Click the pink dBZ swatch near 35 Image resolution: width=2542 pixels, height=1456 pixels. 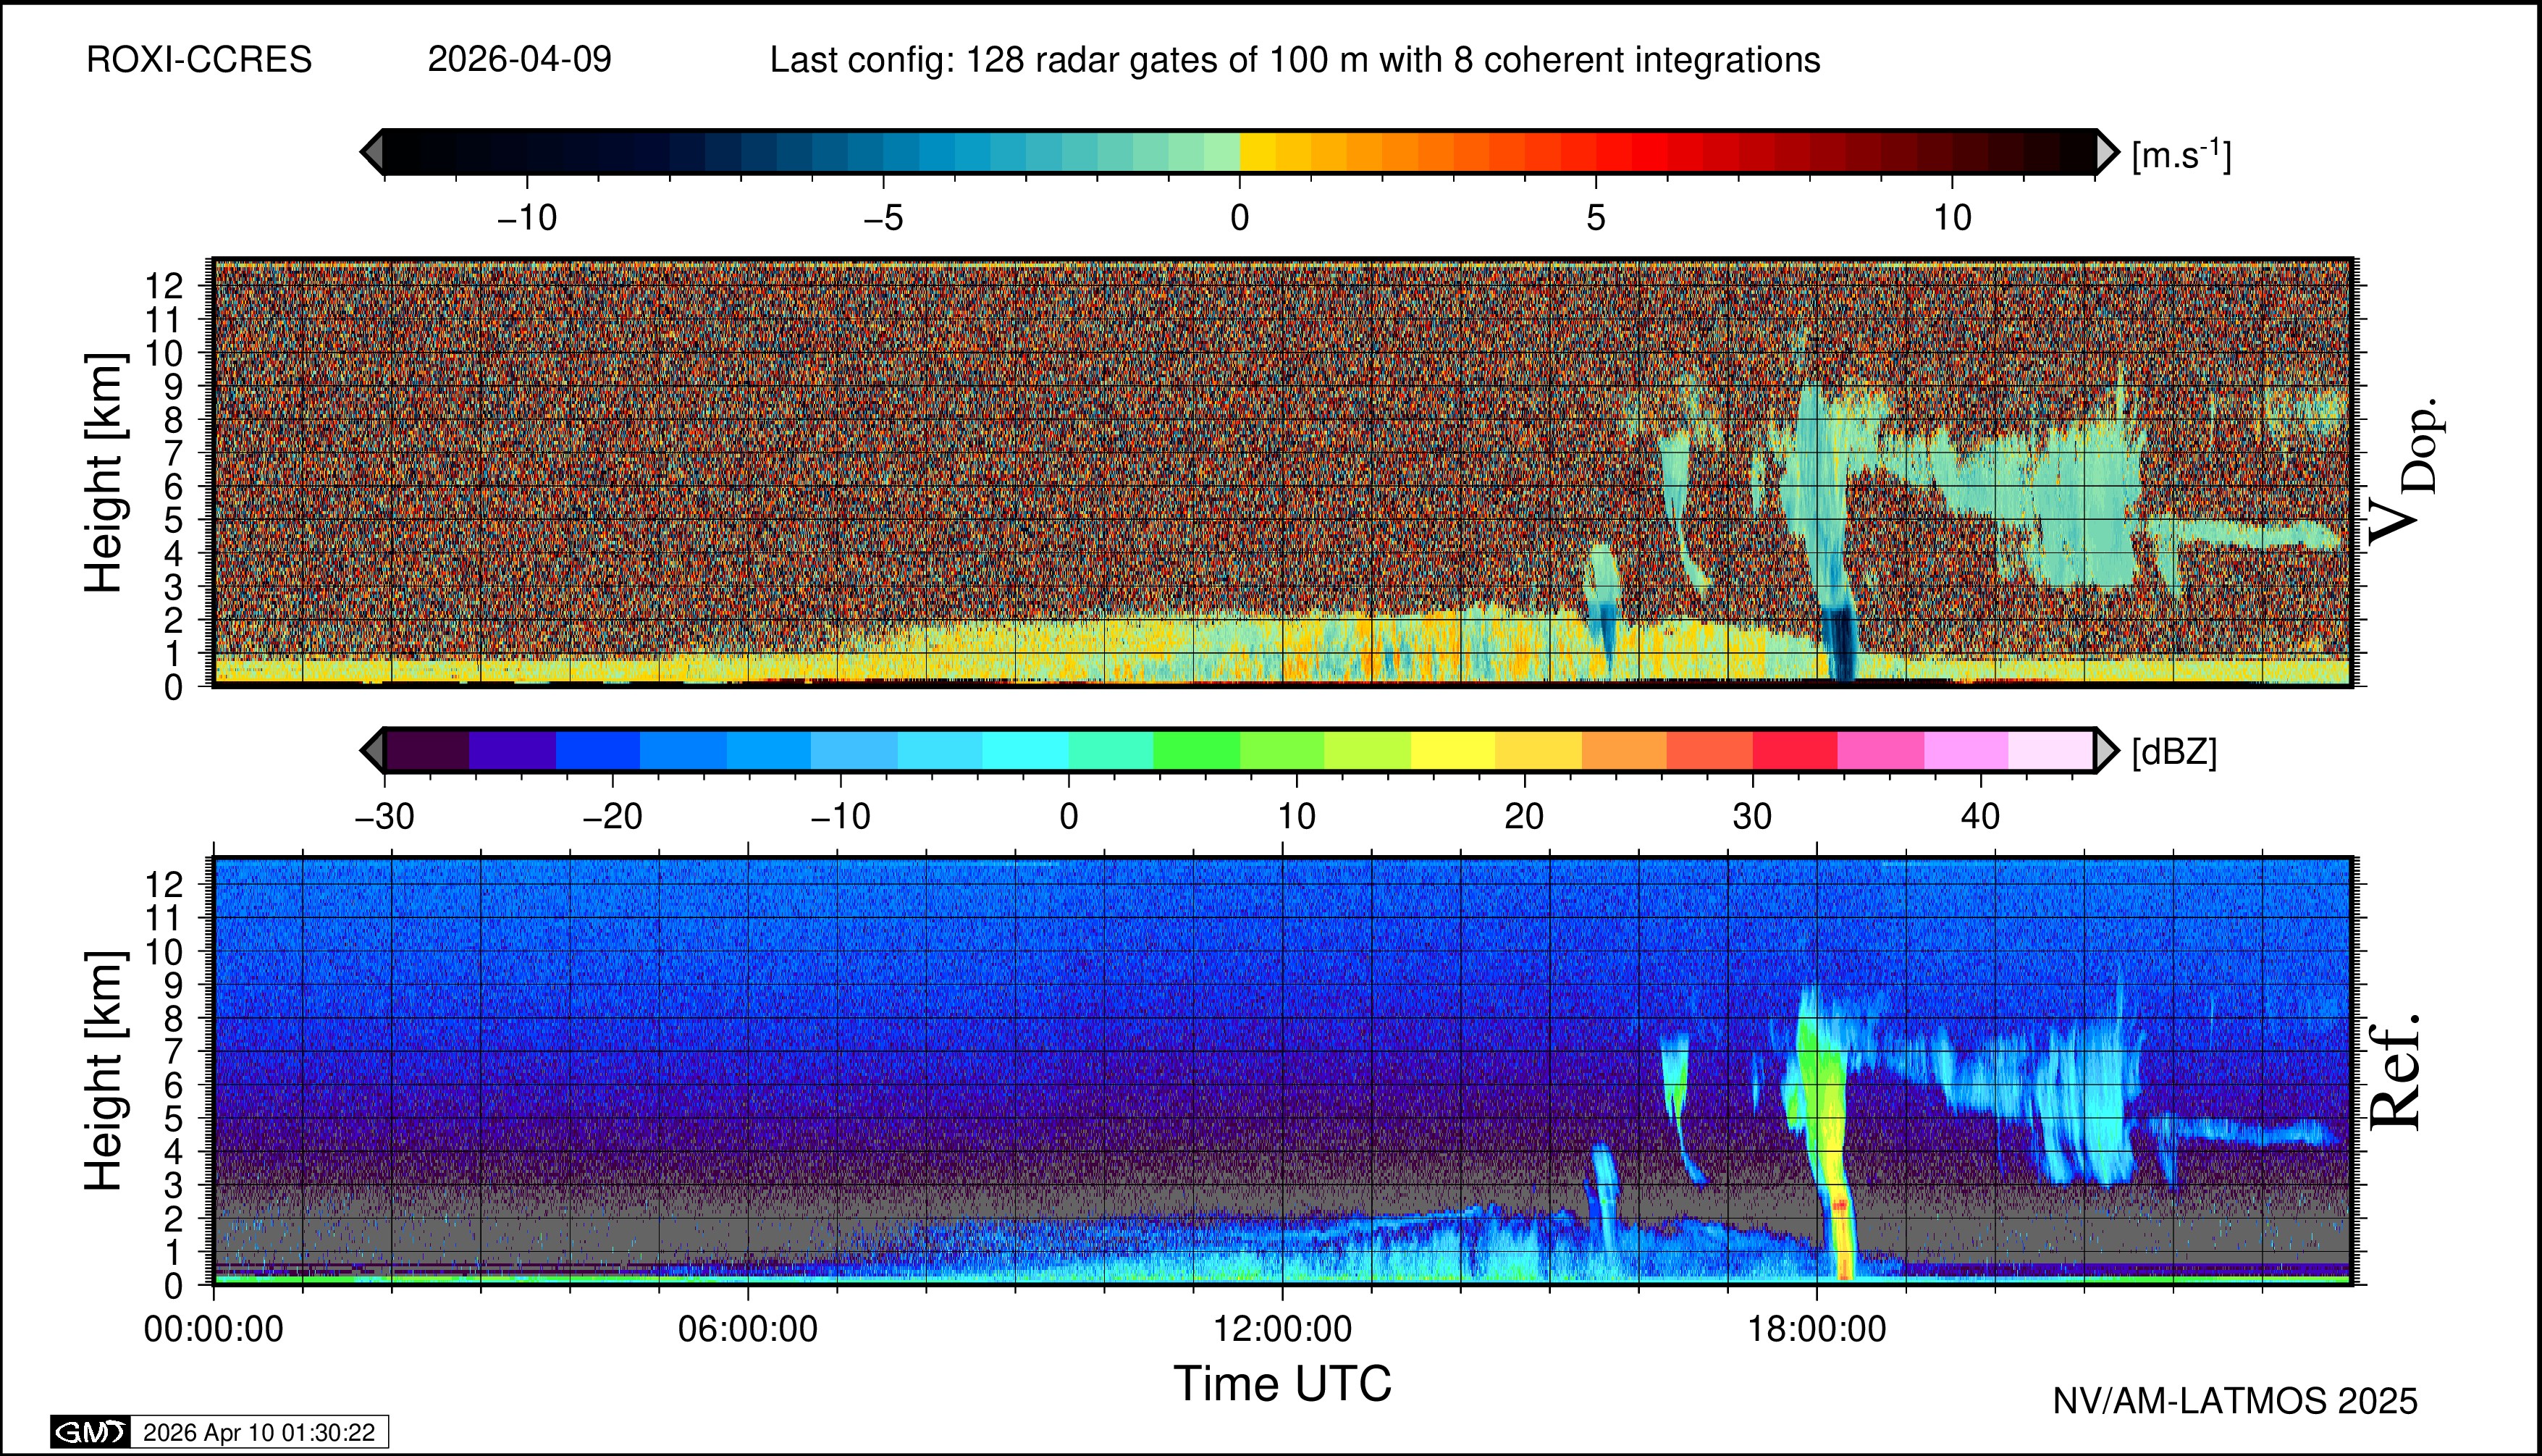pos(1880,750)
